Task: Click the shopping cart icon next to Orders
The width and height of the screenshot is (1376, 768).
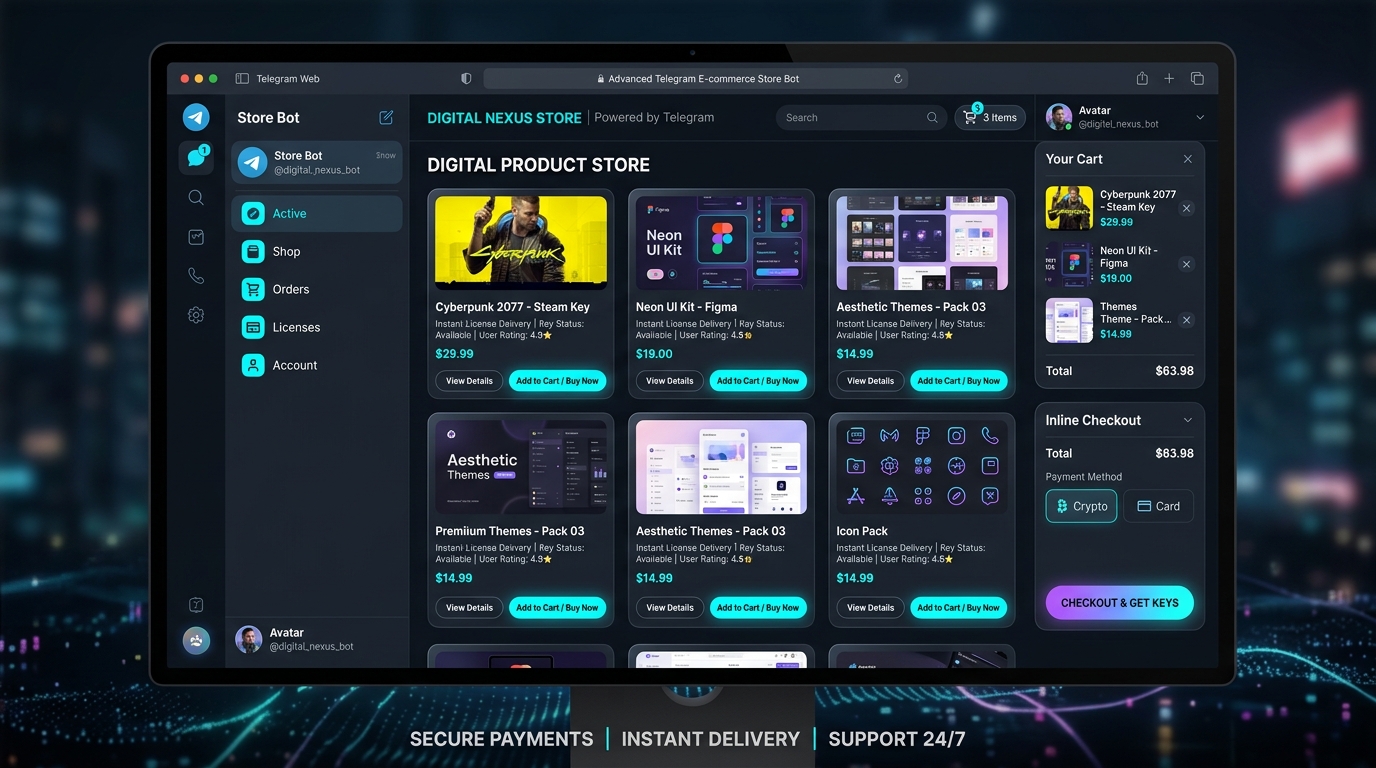Action: click(x=253, y=289)
